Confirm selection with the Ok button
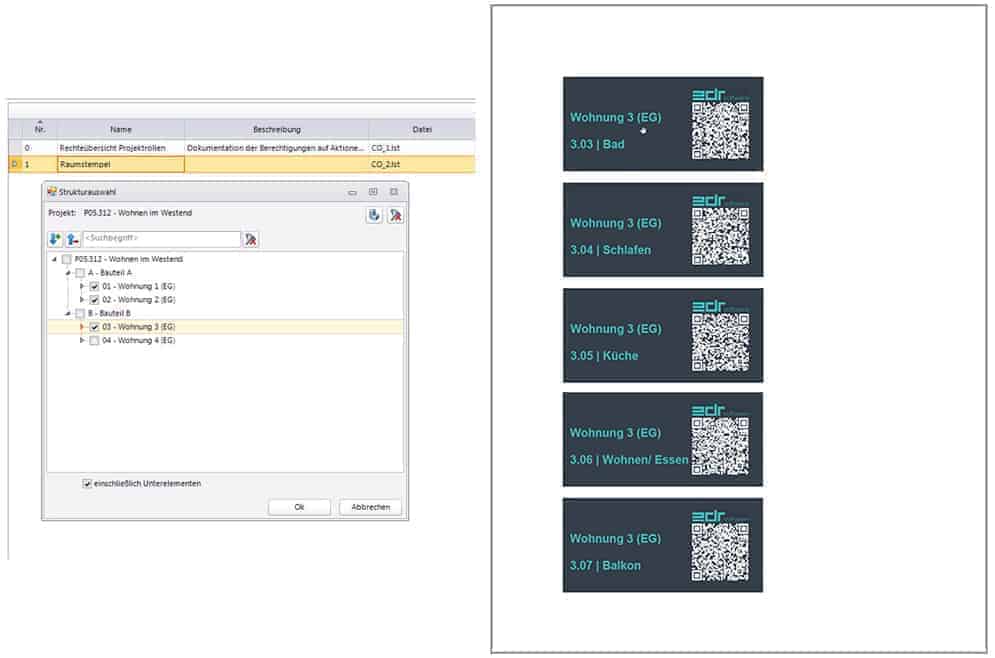This screenshot has width=995, height=658. click(x=299, y=507)
